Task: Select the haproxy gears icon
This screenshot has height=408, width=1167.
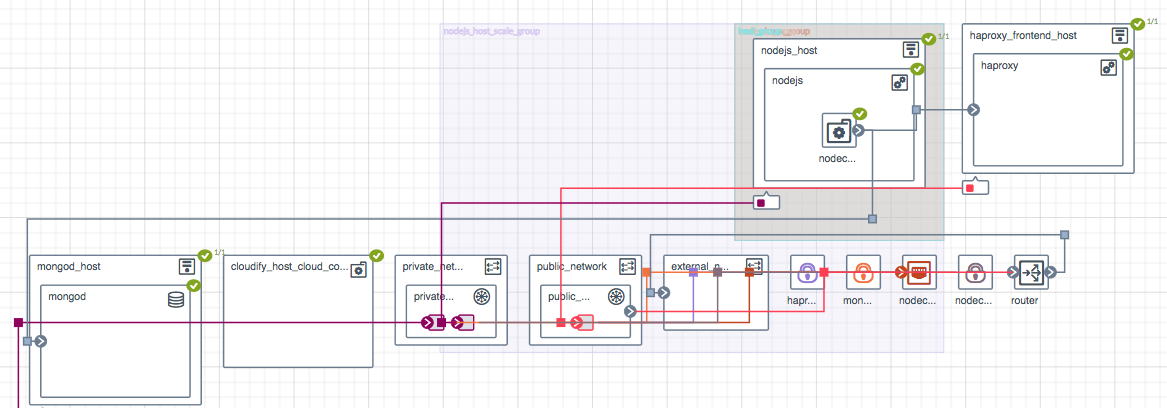Action: tap(1108, 68)
